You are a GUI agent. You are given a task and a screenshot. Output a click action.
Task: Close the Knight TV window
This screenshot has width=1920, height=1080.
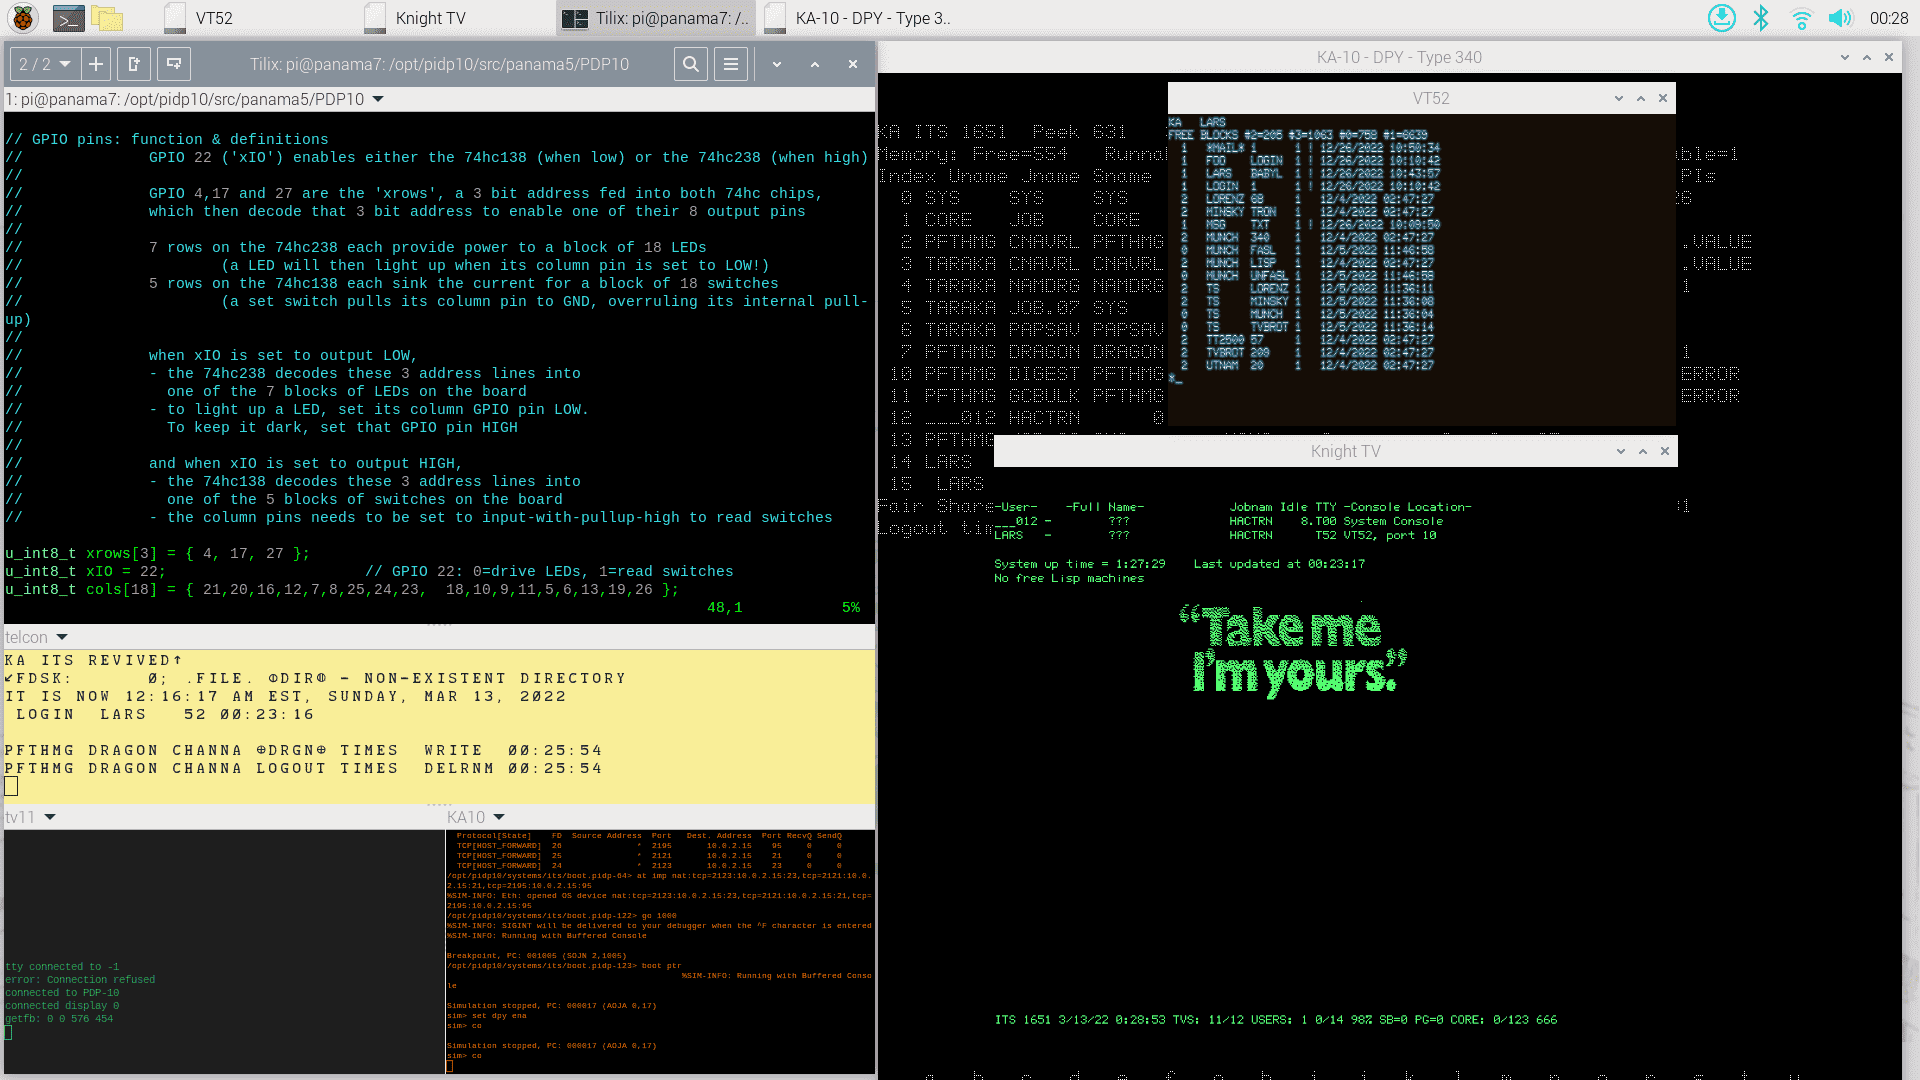coord(1665,451)
